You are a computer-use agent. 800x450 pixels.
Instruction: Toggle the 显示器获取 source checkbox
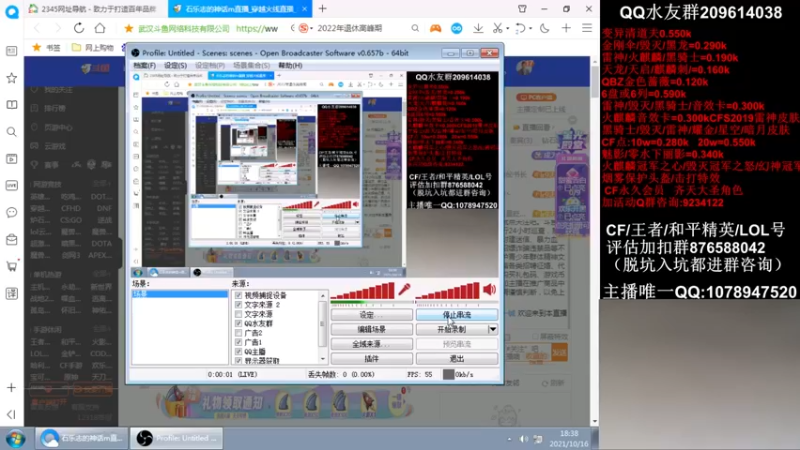click(238, 361)
